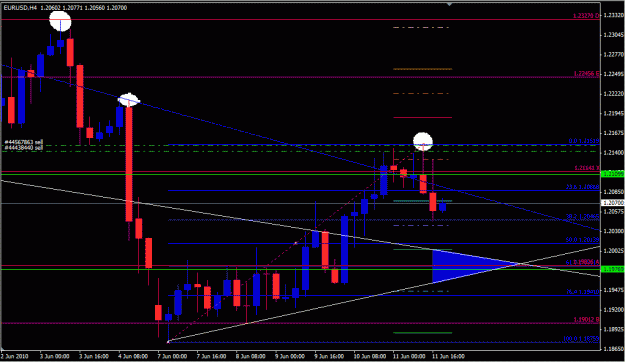Click the 10 Jun 08:00 time label

click(x=369, y=356)
